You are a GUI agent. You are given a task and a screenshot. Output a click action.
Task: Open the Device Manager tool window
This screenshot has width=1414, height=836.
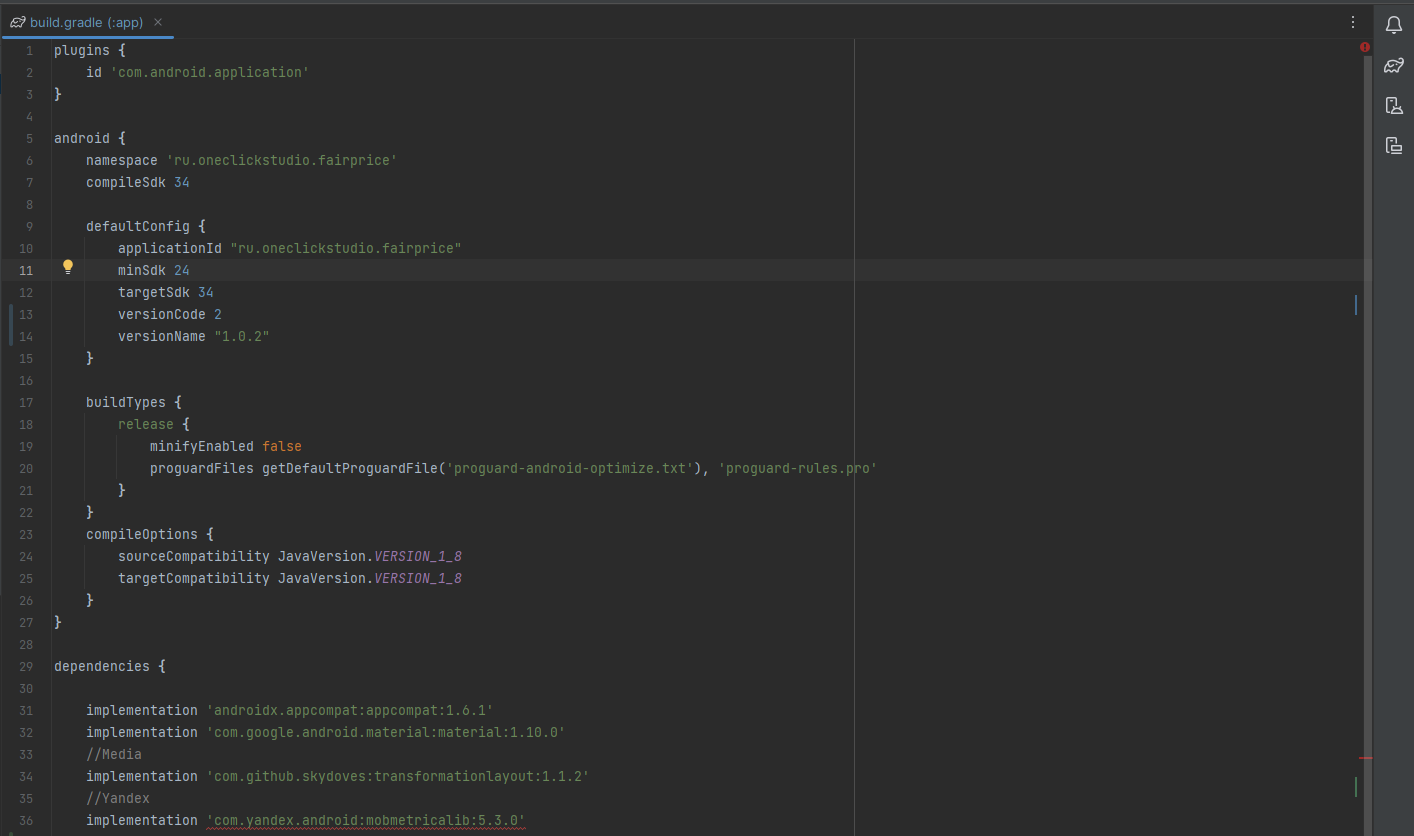(1394, 105)
